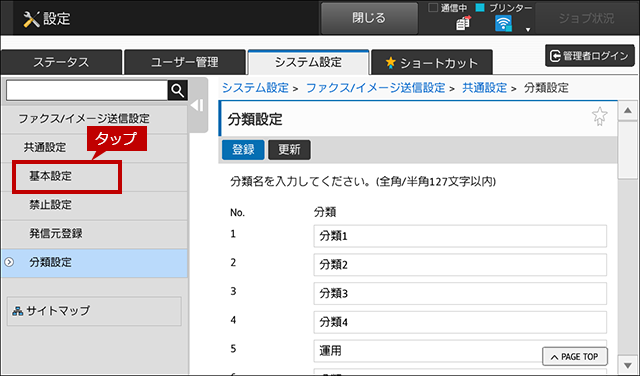Click the sitemap hierarchy icon
Image resolution: width=640 pixels, height=376 pixels.
tap(18, 311)
